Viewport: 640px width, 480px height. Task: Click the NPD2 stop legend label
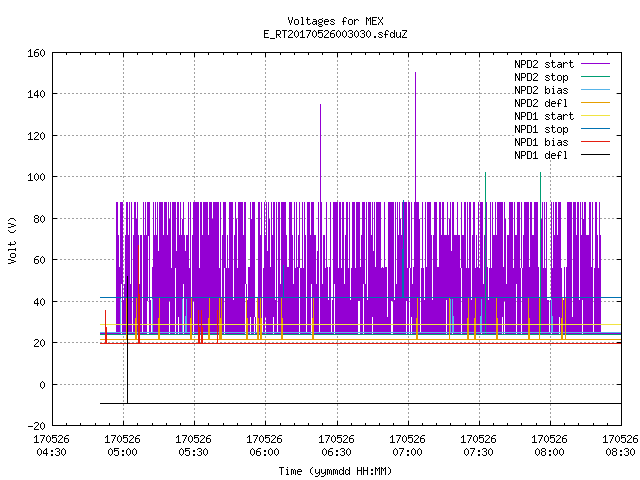pyautogui.click(x=541, y=77)
